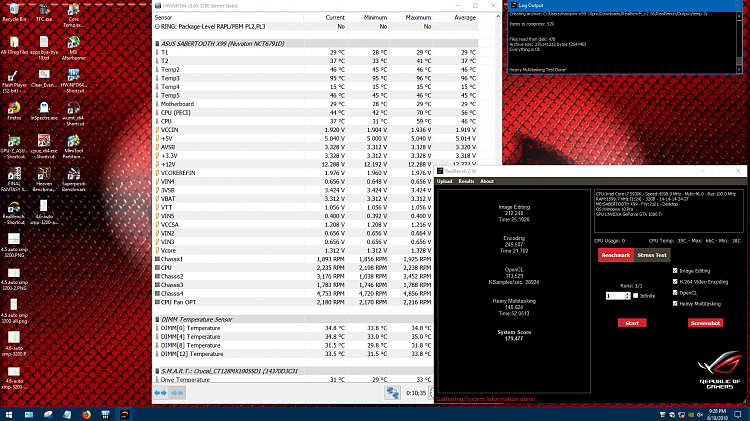750x421 pixels.
Task: Uncheck H.264 Video Encoding checkbox
Action: [x=675, y=282]
